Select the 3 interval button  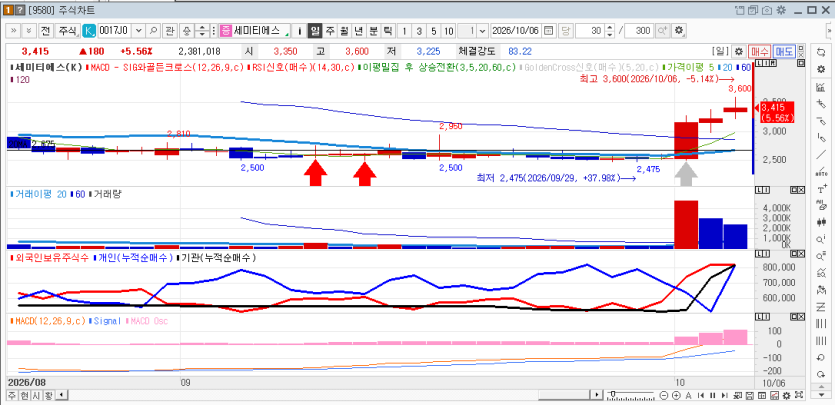pos(419,31)
